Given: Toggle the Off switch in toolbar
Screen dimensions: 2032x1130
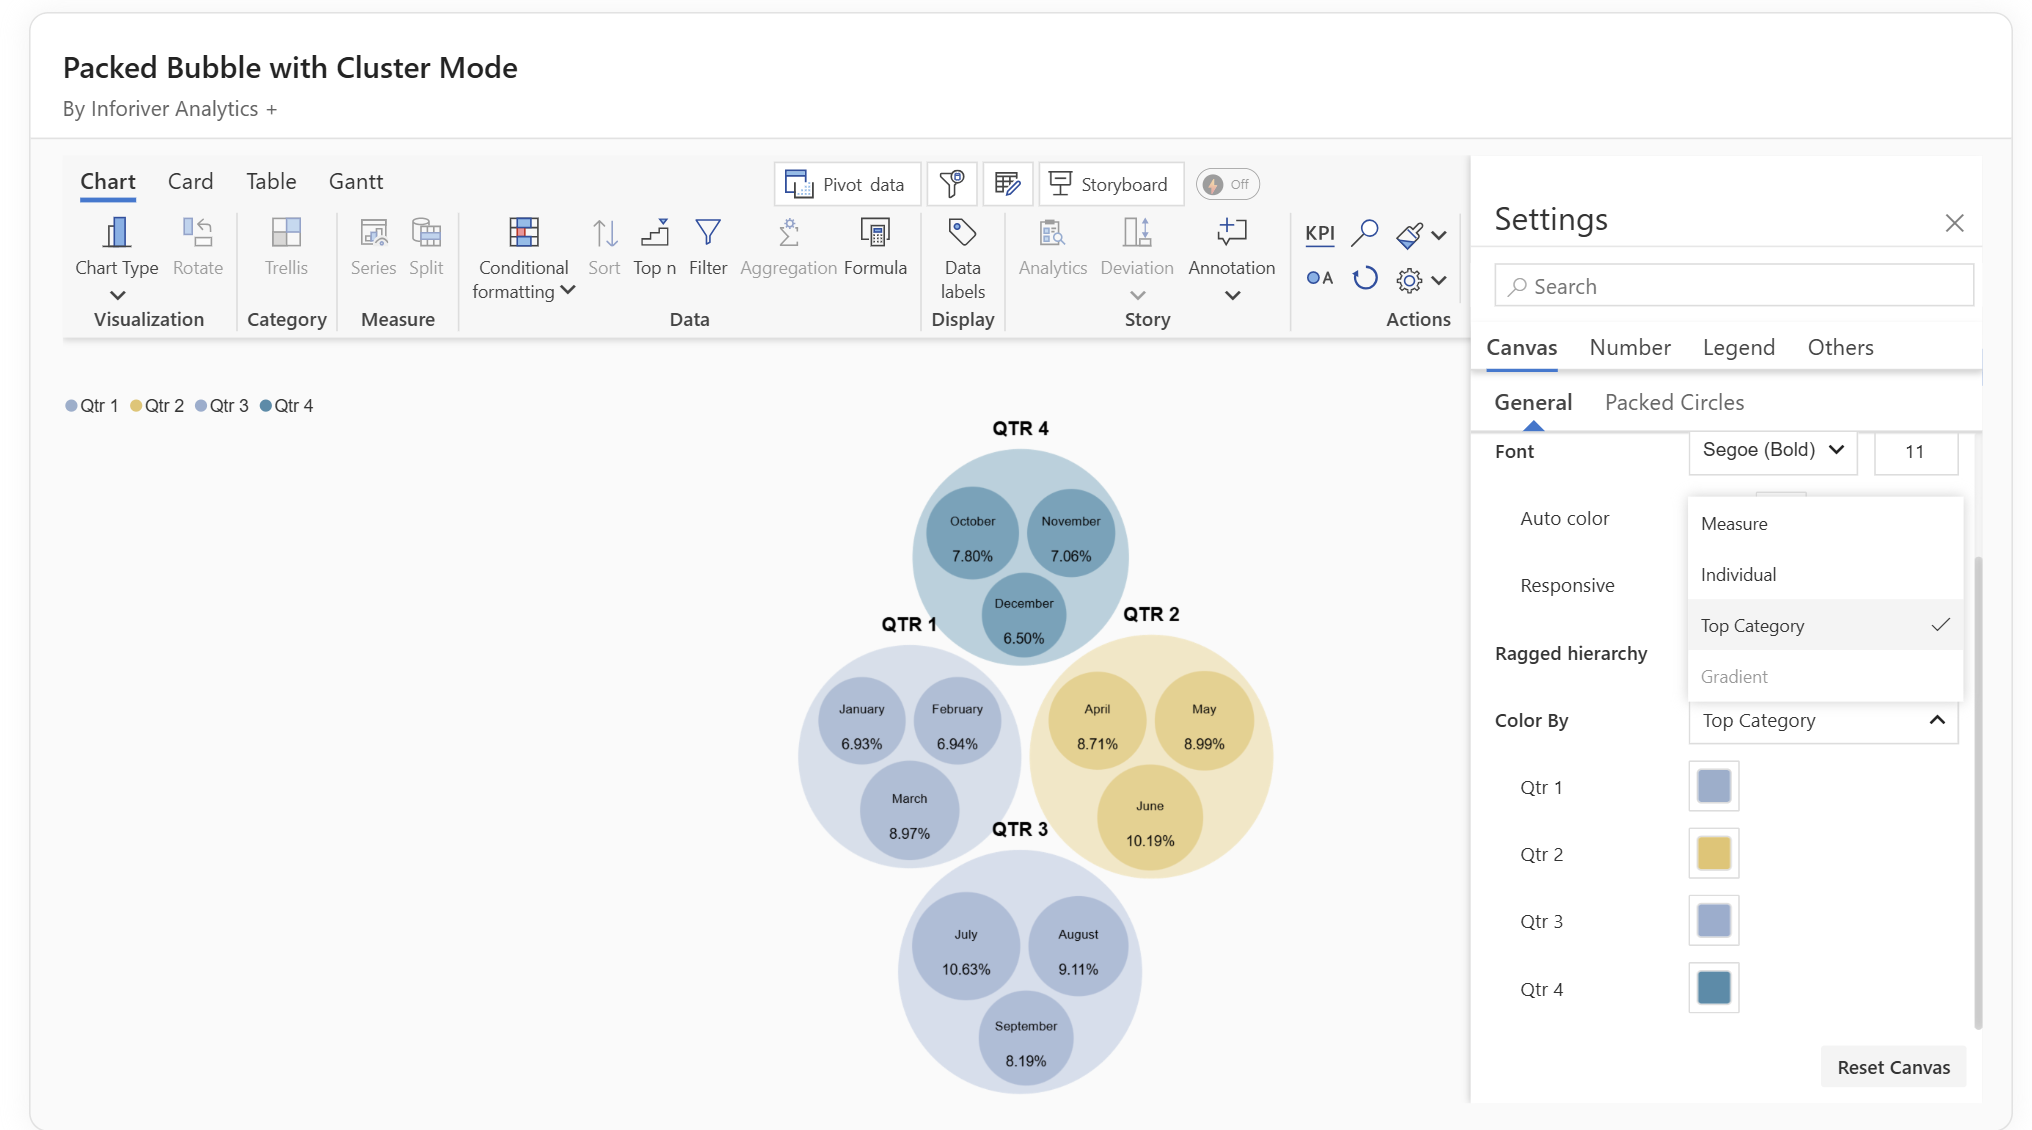Looking at the screenshot, I should point(1227,184).
